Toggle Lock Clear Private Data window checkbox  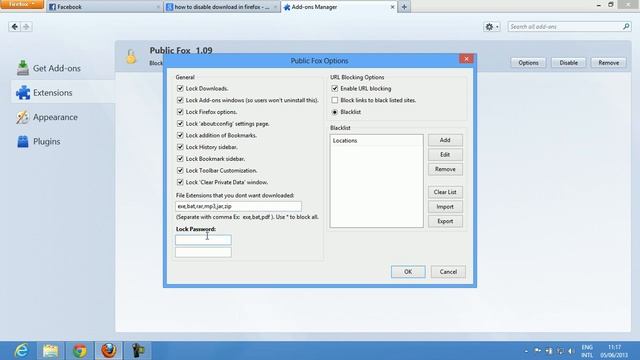180,182
